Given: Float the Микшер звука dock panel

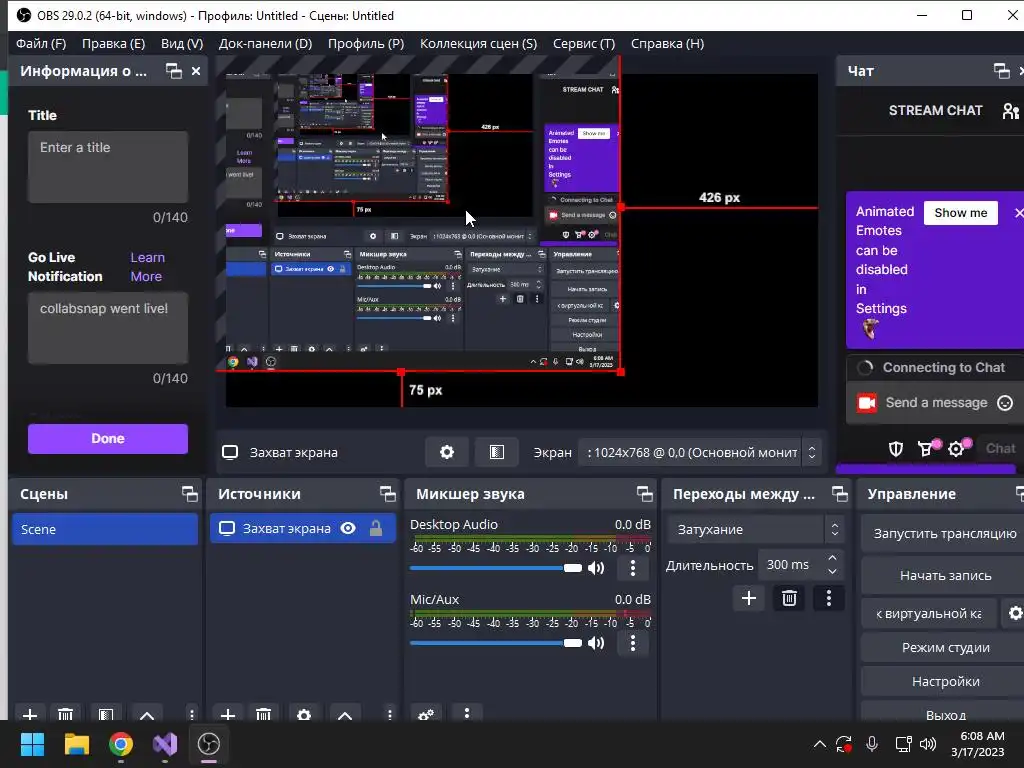Looking at the screenshot, I should [x=645, y=494].
